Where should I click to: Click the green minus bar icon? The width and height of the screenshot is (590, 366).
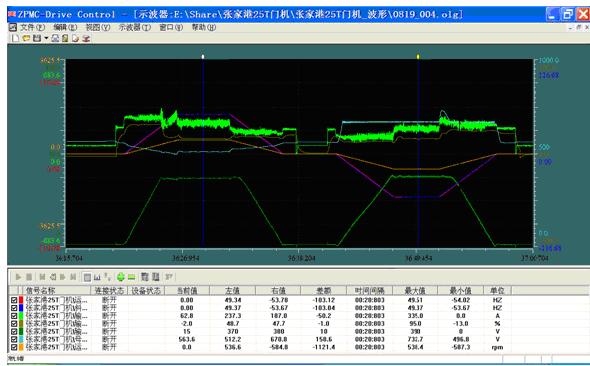[131, 277]
